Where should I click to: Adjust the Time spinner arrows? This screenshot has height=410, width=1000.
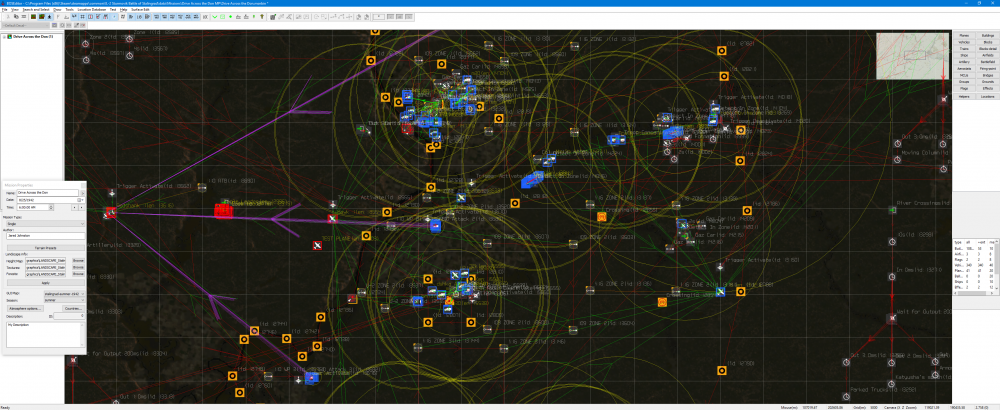point(51,207)
